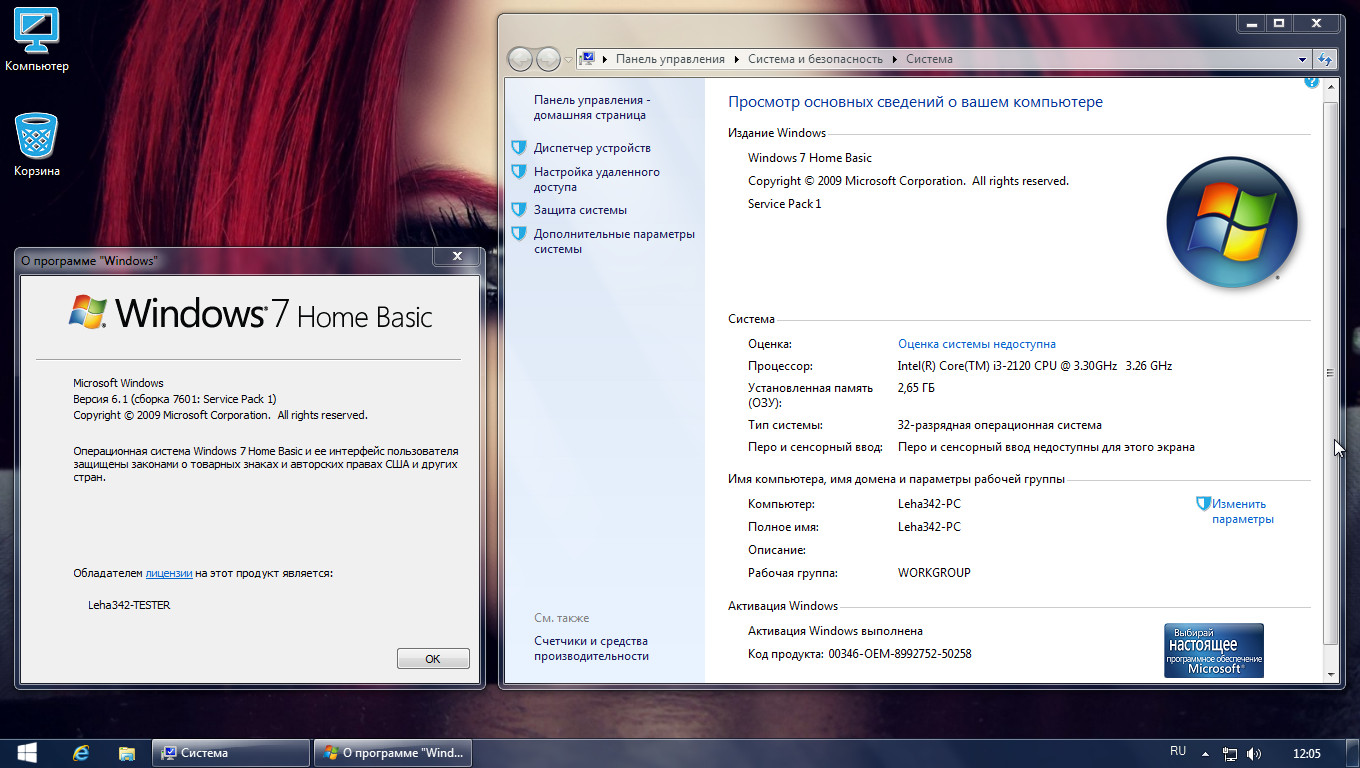Click the Оценка системы недоступна link
Viewport: 1360px width, 768px height.
(x=977, y=344)
